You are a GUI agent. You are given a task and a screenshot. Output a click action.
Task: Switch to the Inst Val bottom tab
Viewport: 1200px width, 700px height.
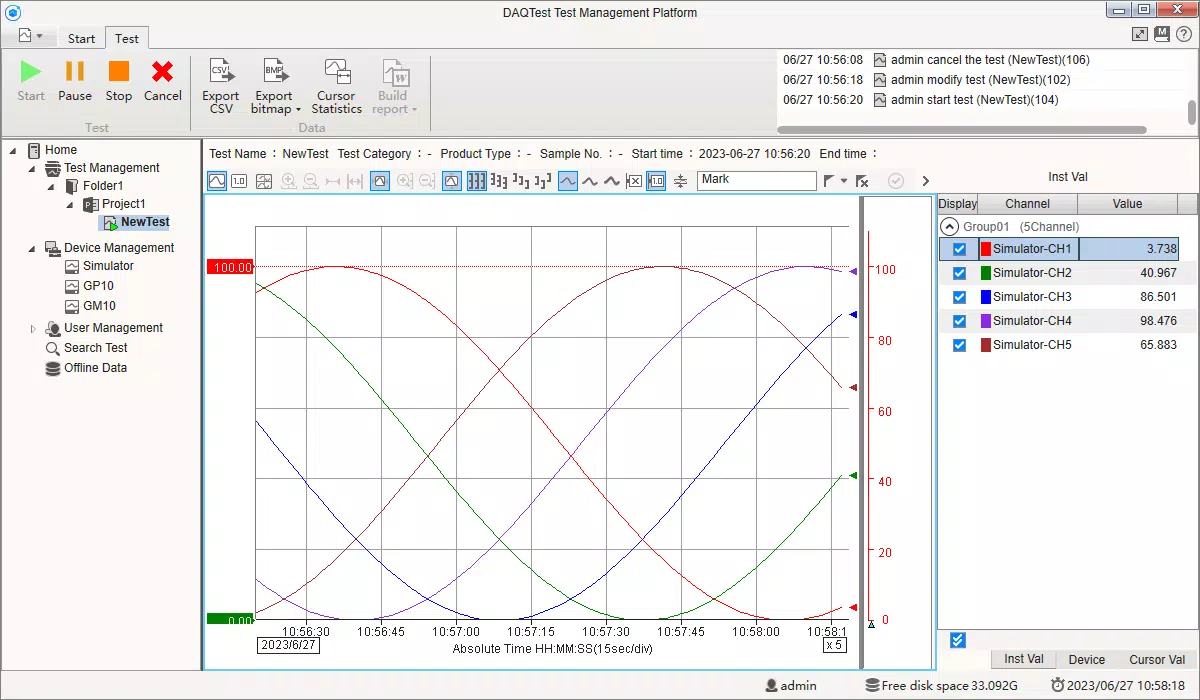click(x=1024, y=659)
